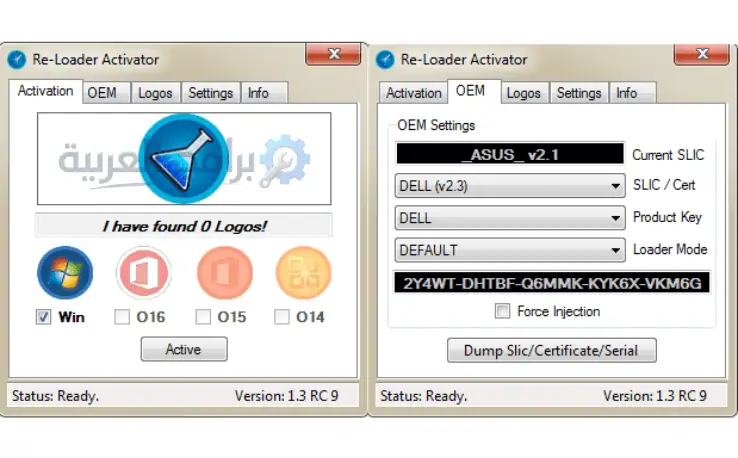This screenshot has height=458, width=738.
Task: Open the Product Key dropdown showing DELL
Action: [510, 218]
